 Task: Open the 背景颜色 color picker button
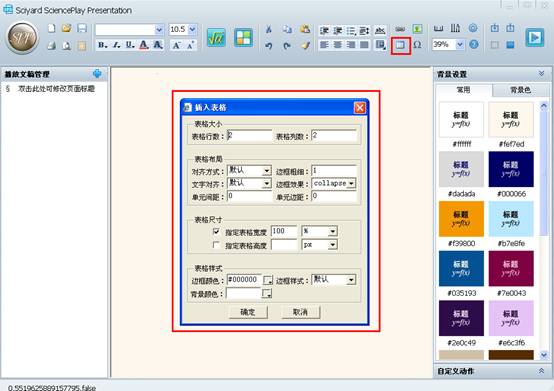pyautogui.click(x=267, y=293)
